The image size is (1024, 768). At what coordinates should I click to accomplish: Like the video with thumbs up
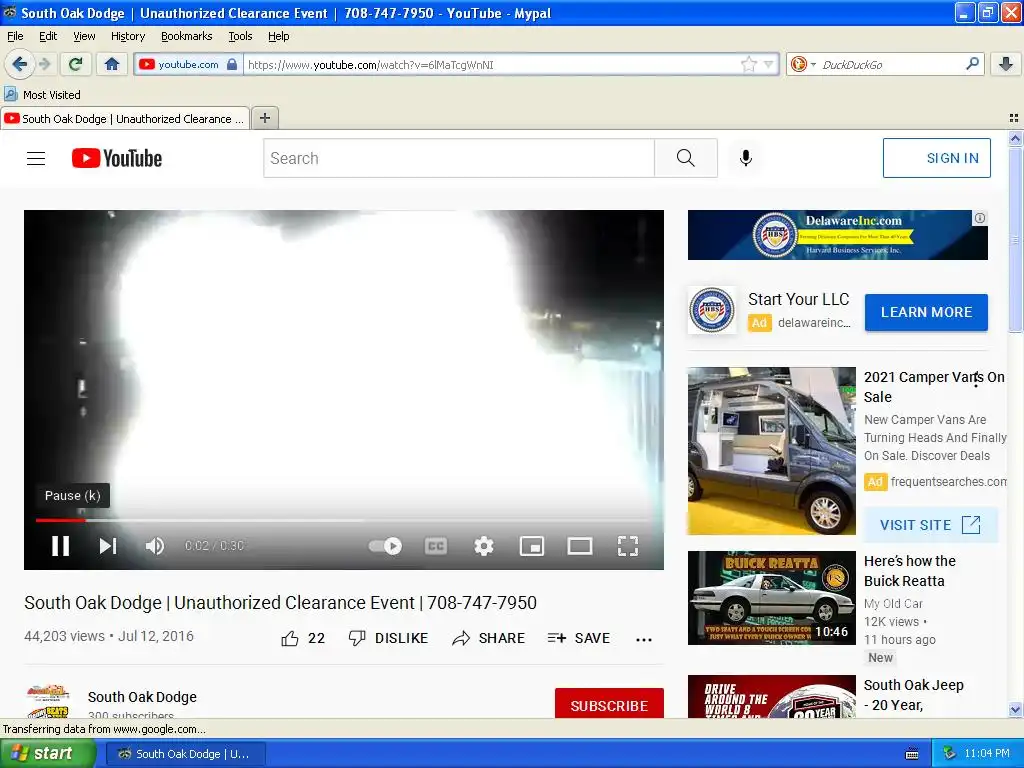pyautogui.click(x=302, y=639)
